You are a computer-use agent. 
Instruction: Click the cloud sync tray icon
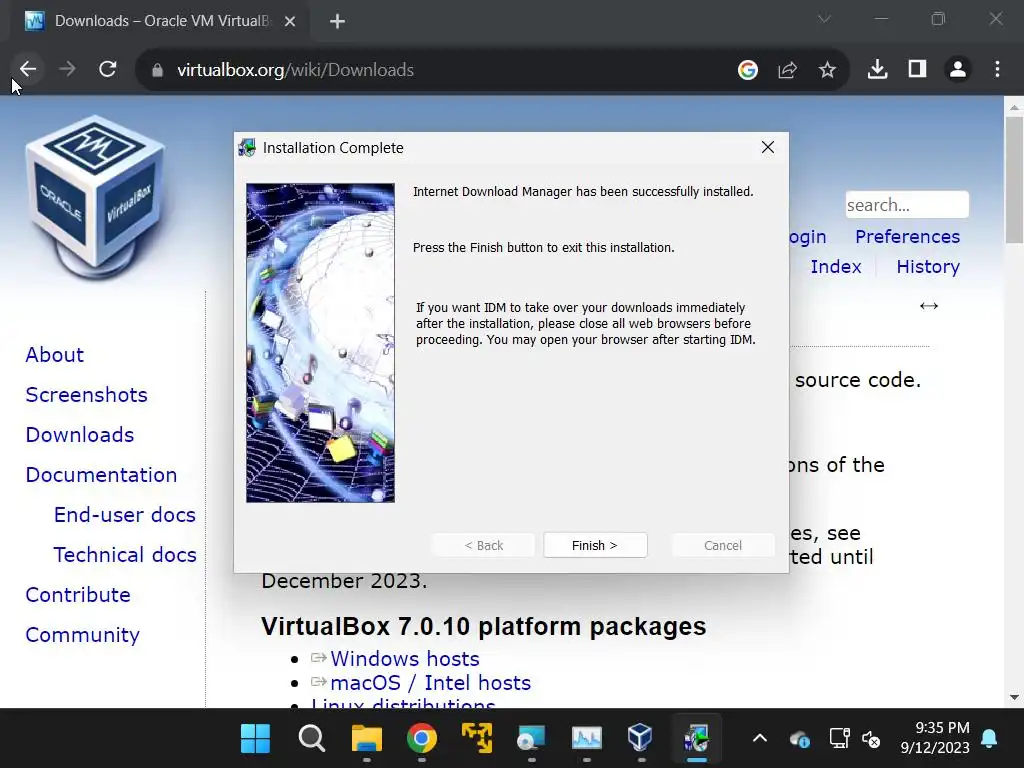[x=799, y=739]
